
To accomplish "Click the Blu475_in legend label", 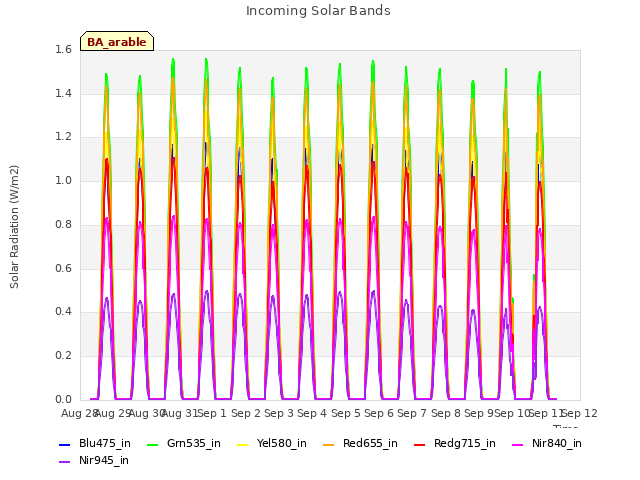I will pyautogui.click(x=105, y=443).
